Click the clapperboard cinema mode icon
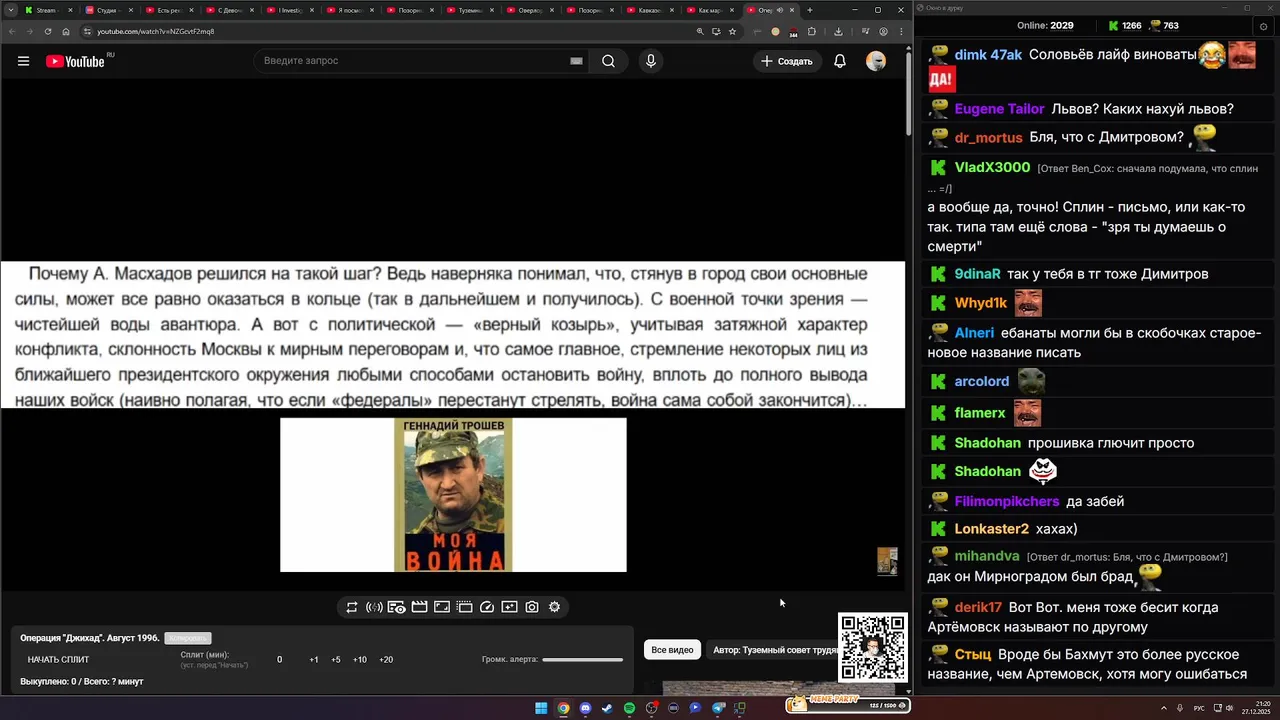The height and width of the screenshot is (720, 1280). (x=419, y=607)
